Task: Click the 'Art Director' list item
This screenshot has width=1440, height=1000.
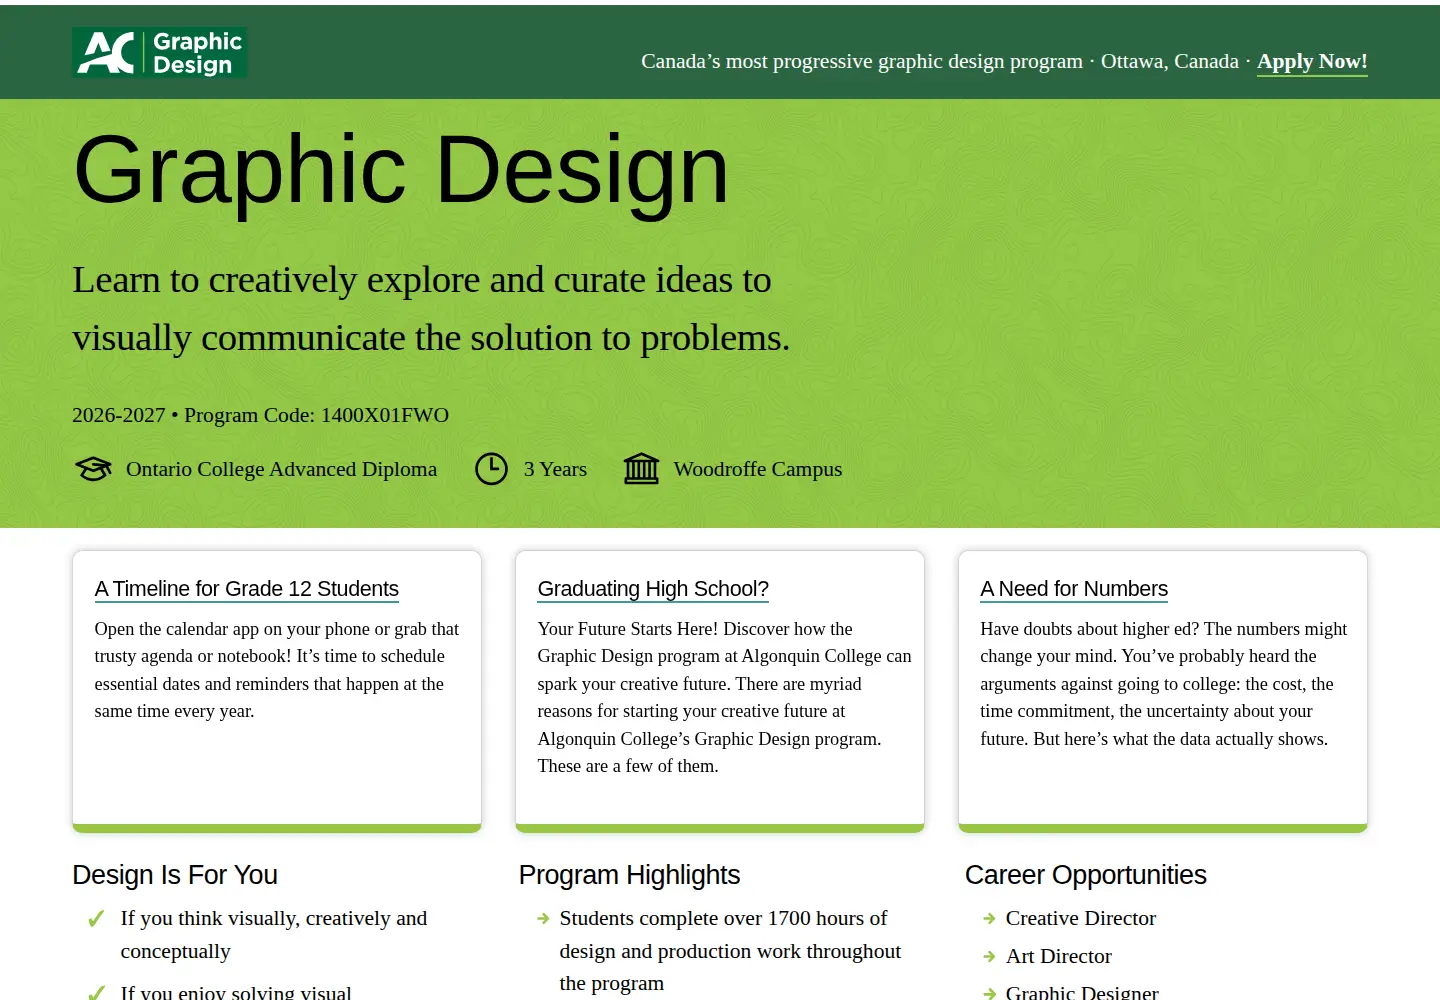Action: (x=1058, y=956)
